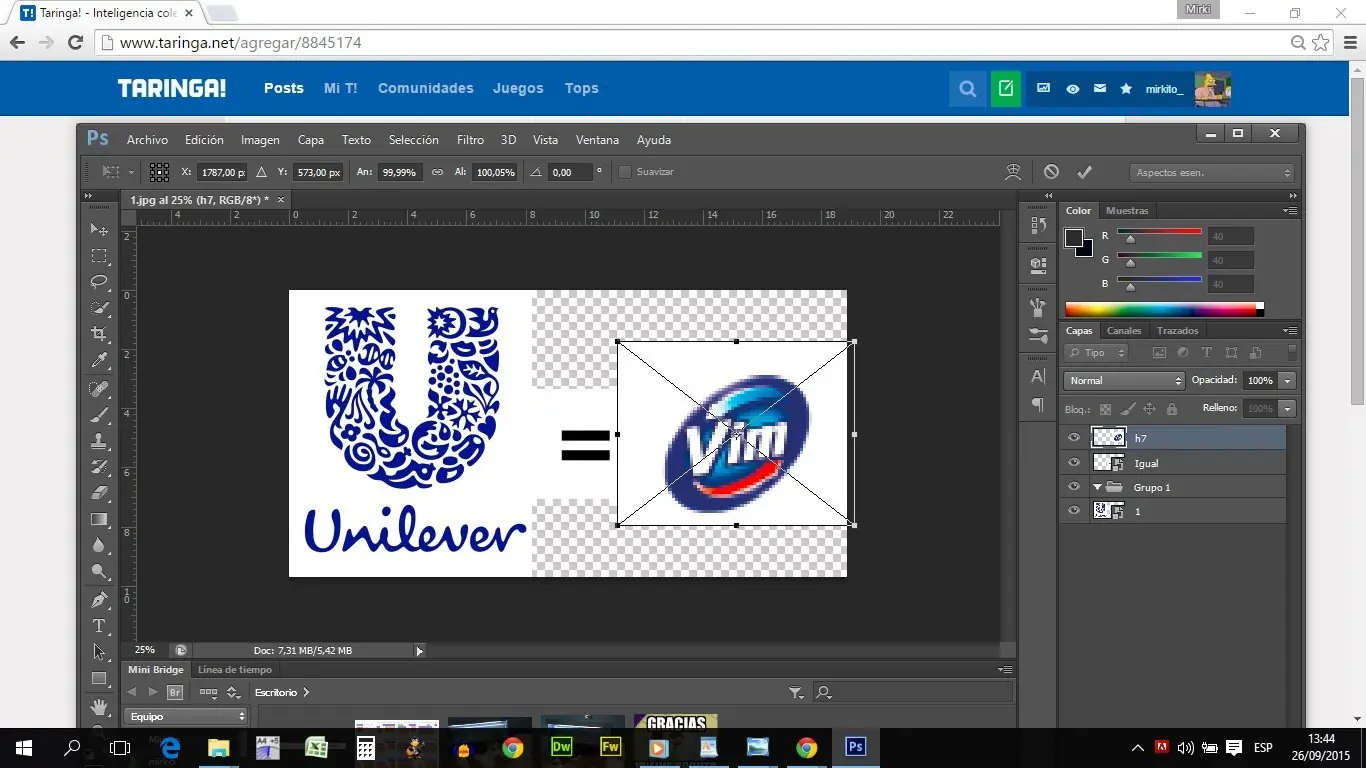Select the Rectangular Marquee tool
1366x768 pixels.
tap(99, 256)
